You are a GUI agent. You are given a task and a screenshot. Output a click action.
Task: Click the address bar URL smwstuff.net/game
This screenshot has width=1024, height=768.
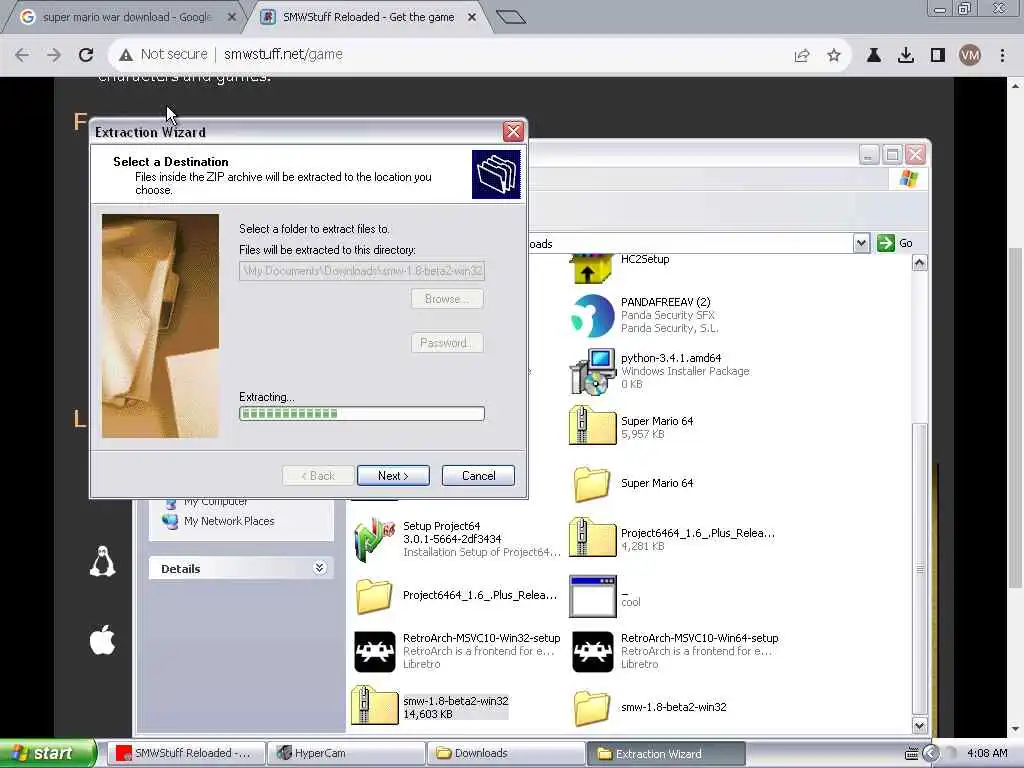click(x=283, y=54)
